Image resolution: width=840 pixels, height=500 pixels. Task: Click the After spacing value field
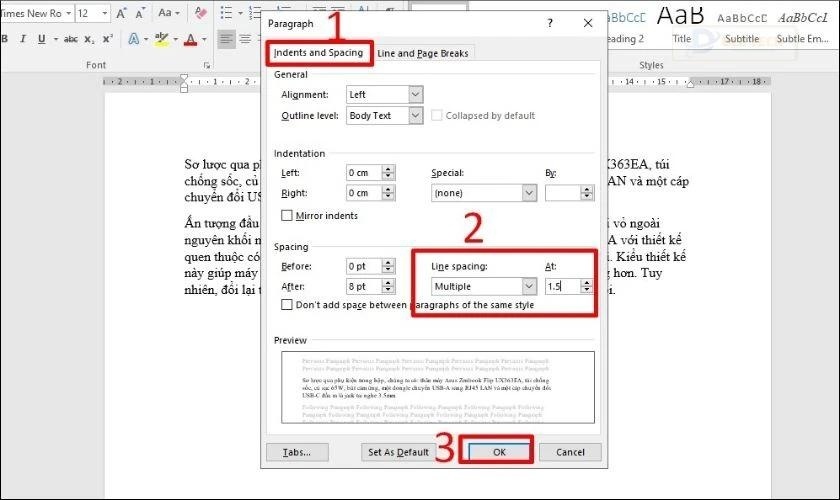[364, 287]
